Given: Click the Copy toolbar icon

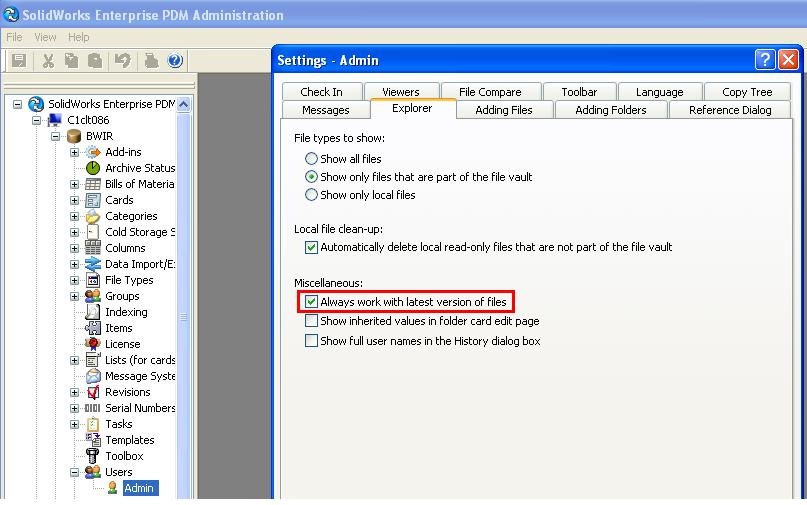Looking at the screenshot, I should point(71,61).
